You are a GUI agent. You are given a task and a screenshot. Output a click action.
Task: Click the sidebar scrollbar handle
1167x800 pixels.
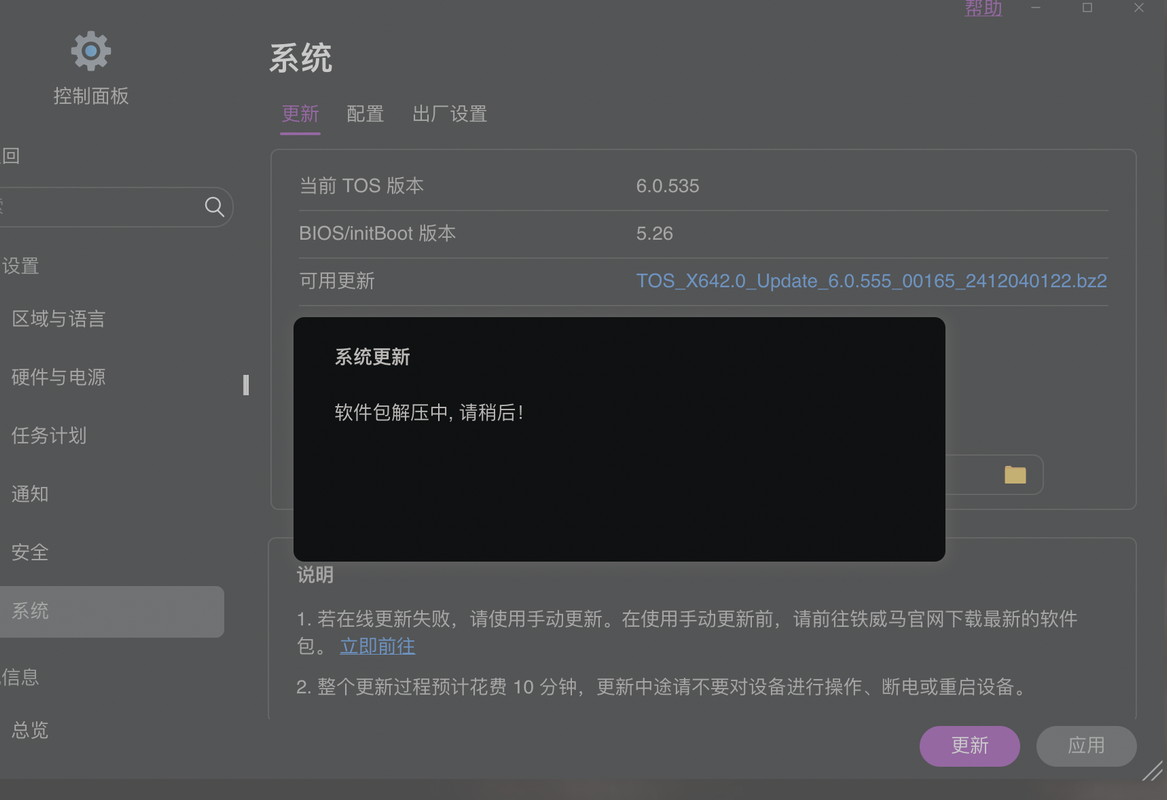246,385
